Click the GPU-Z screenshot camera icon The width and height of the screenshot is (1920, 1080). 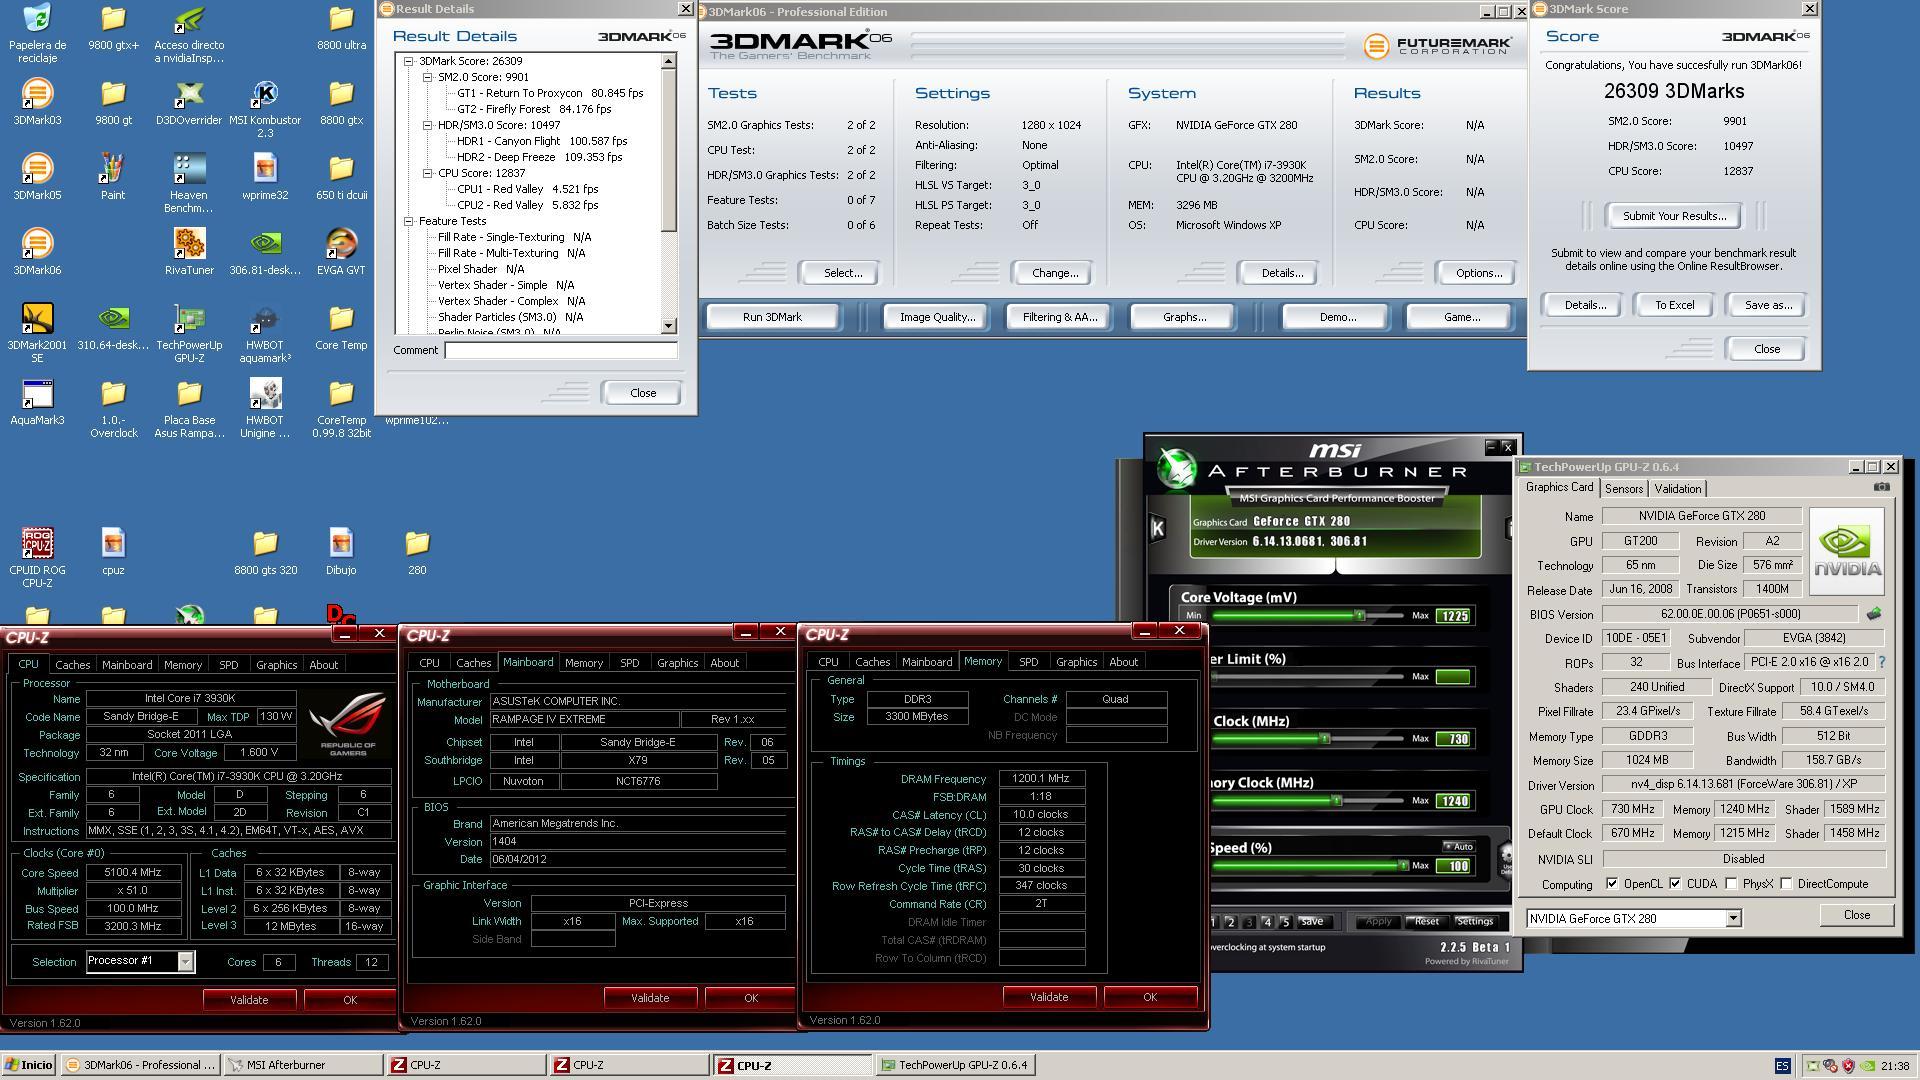point(1881,487)
